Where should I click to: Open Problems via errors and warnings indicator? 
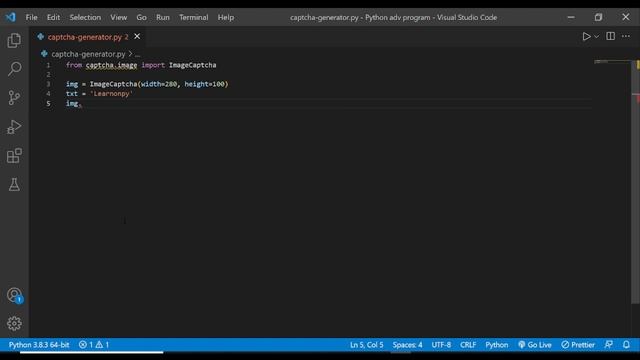coord(94,345)
